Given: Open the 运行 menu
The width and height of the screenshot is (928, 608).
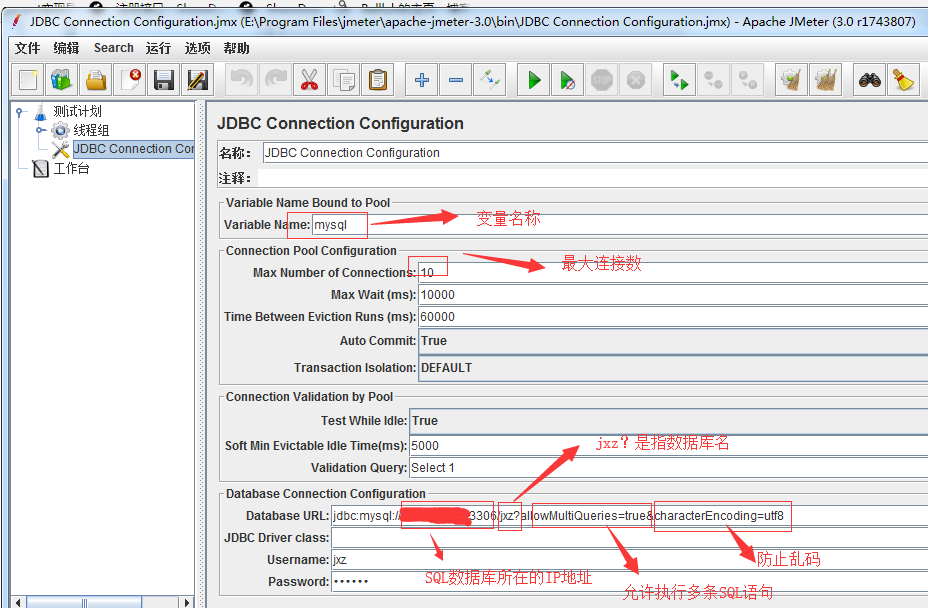Looking at the screenshot, I should point(159,48).
